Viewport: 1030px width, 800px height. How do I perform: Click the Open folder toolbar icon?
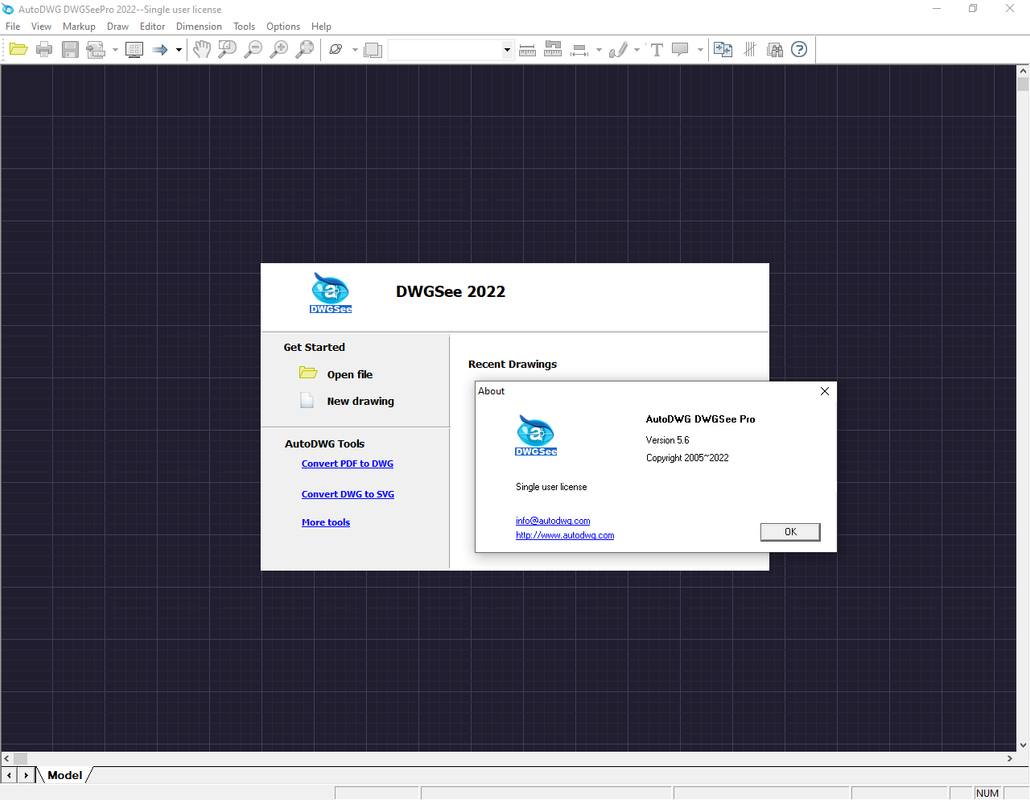coord(18,49)
